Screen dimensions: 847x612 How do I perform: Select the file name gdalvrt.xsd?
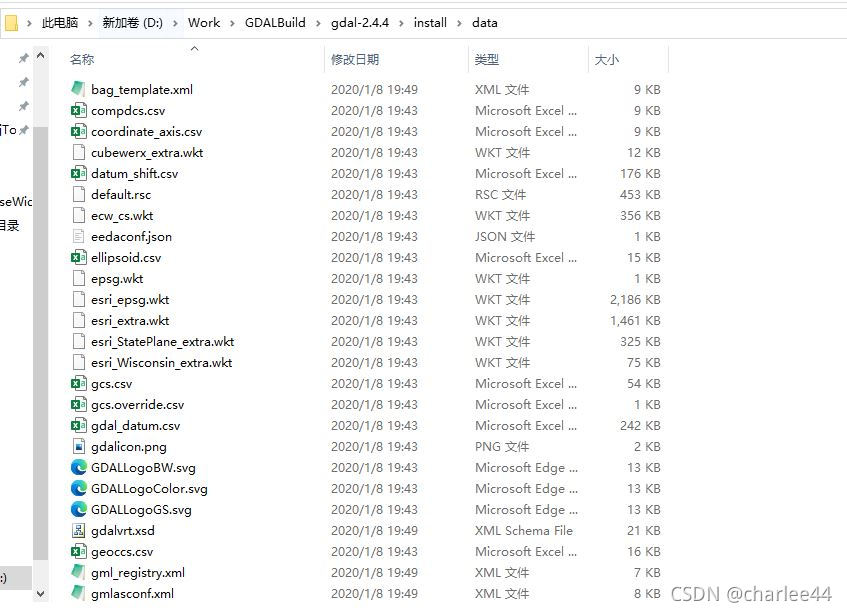[x=123, y=530]
